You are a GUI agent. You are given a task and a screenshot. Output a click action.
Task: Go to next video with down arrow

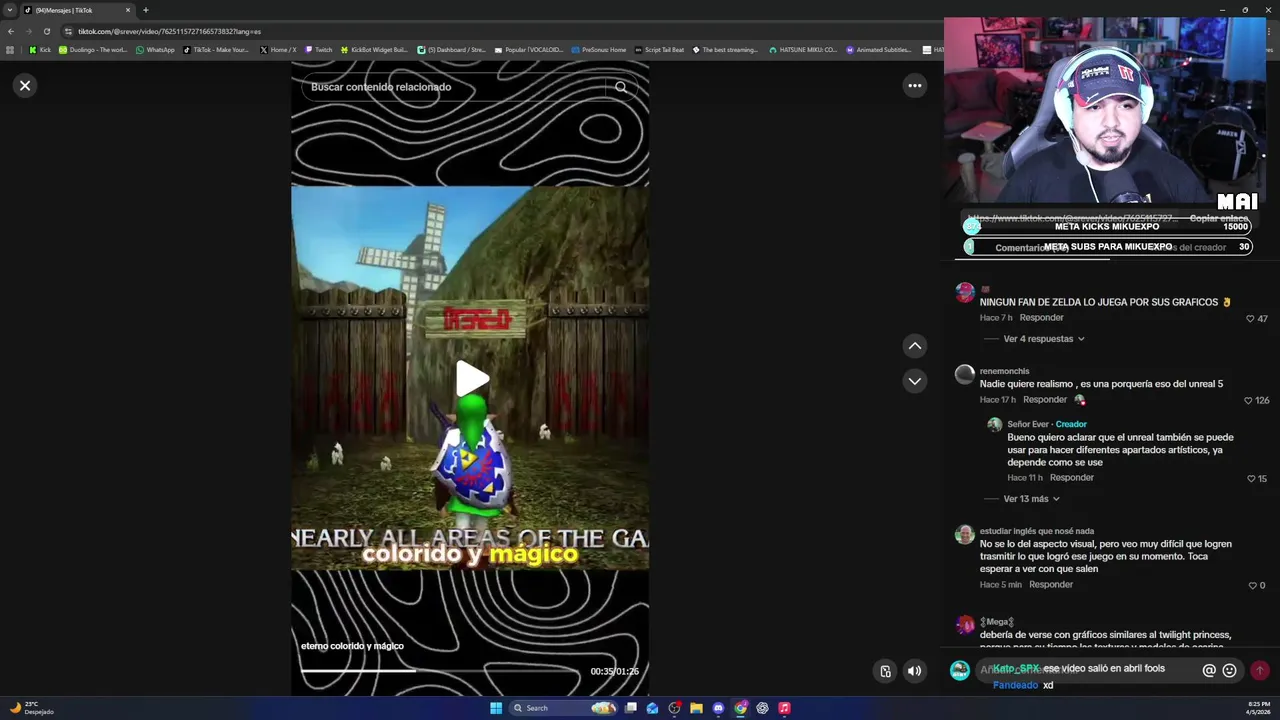[x=914, y=381]
